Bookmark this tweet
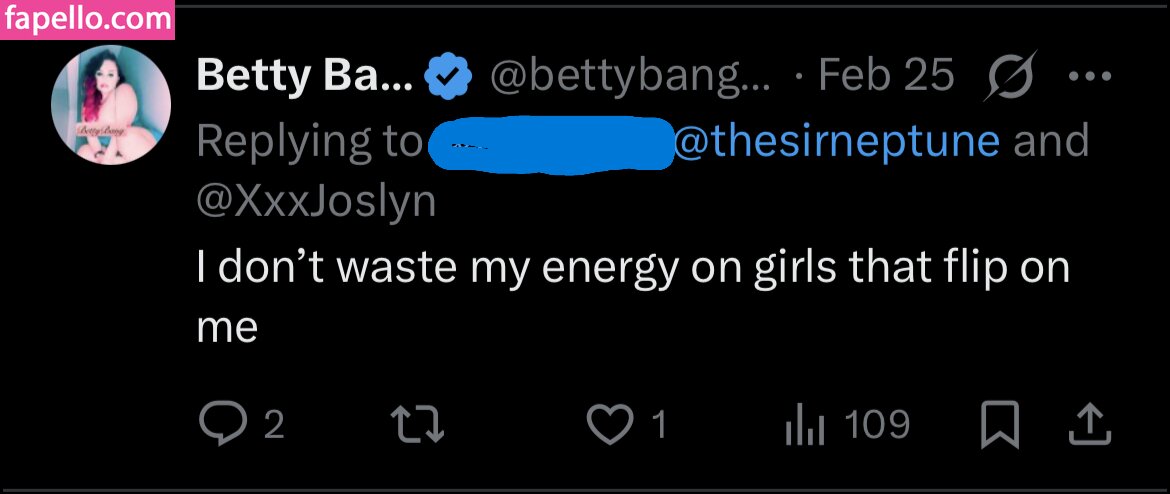 (999, 426)
